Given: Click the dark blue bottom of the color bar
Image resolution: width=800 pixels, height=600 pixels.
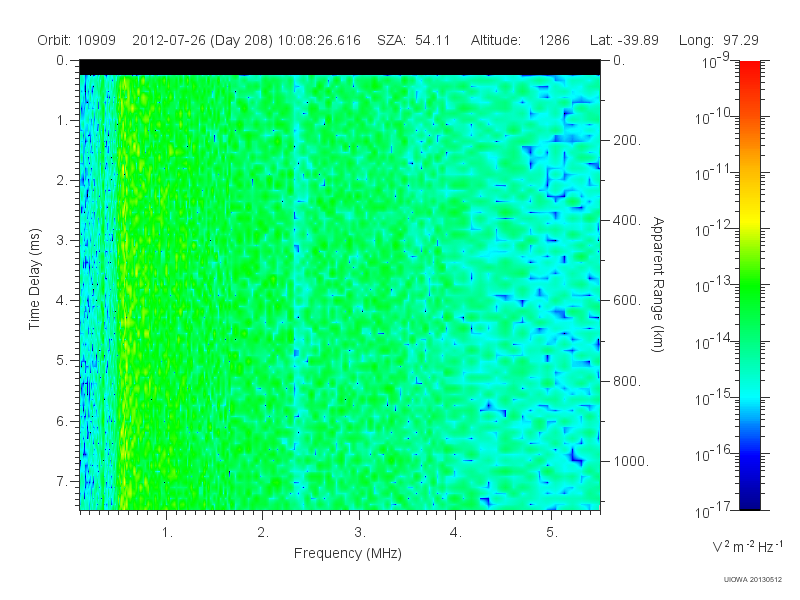Looking at the screenshot, I should [x=749, y=503].
